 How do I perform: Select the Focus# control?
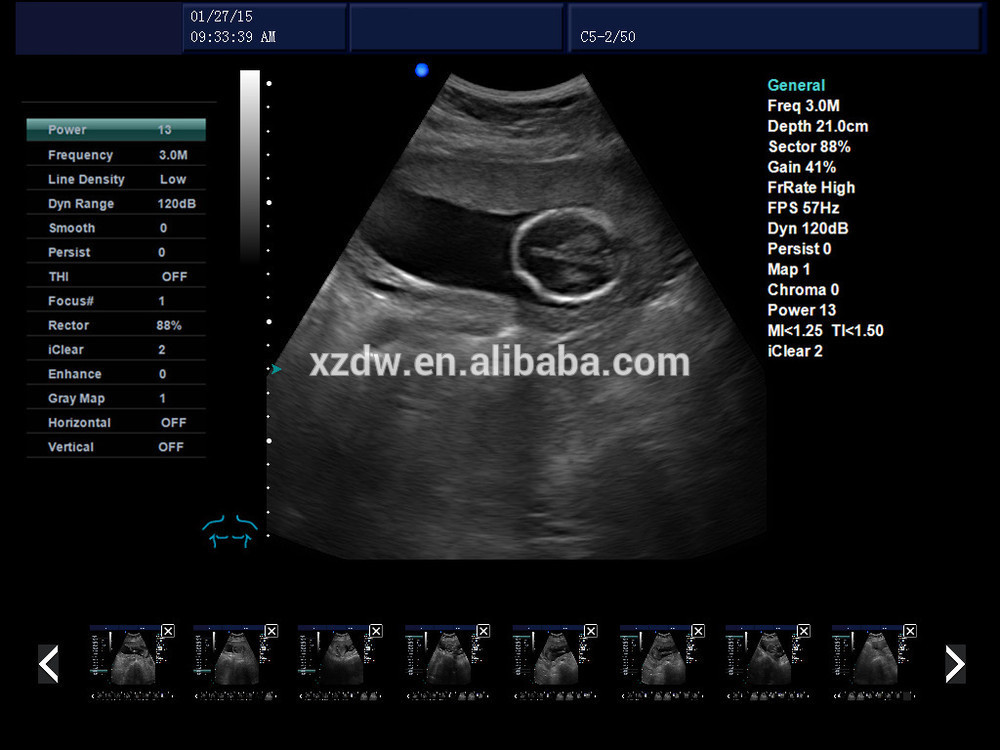115,300
